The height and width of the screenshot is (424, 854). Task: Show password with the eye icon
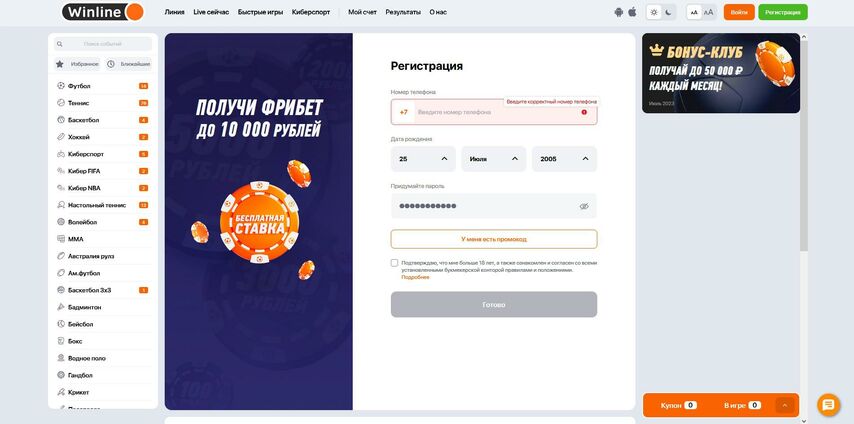click(x=584, y=206)
